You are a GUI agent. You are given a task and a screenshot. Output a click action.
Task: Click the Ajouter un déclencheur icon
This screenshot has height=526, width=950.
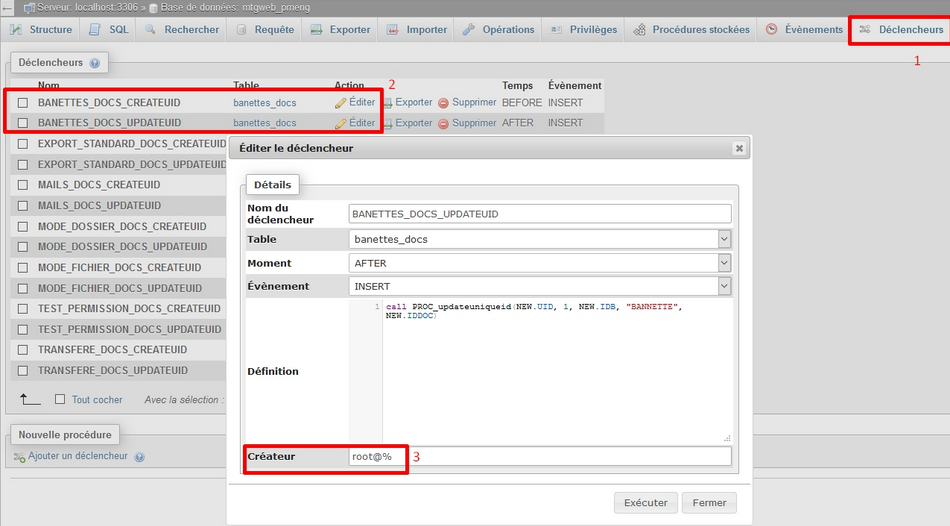(x=20, y=457)
